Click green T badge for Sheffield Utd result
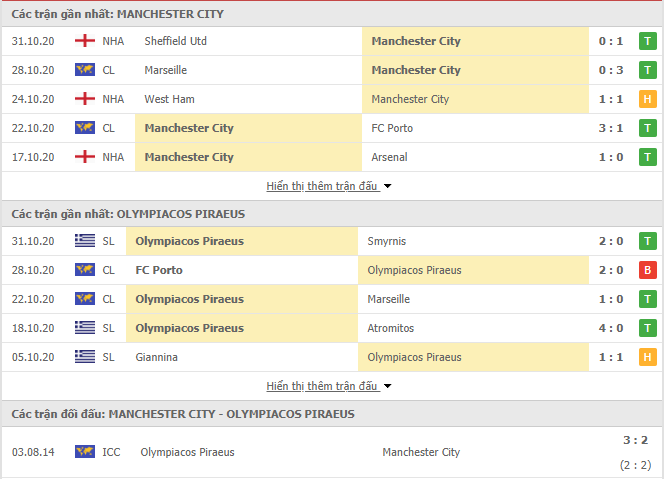Viewport: 664px width, 479px height. tap(647, 41)
